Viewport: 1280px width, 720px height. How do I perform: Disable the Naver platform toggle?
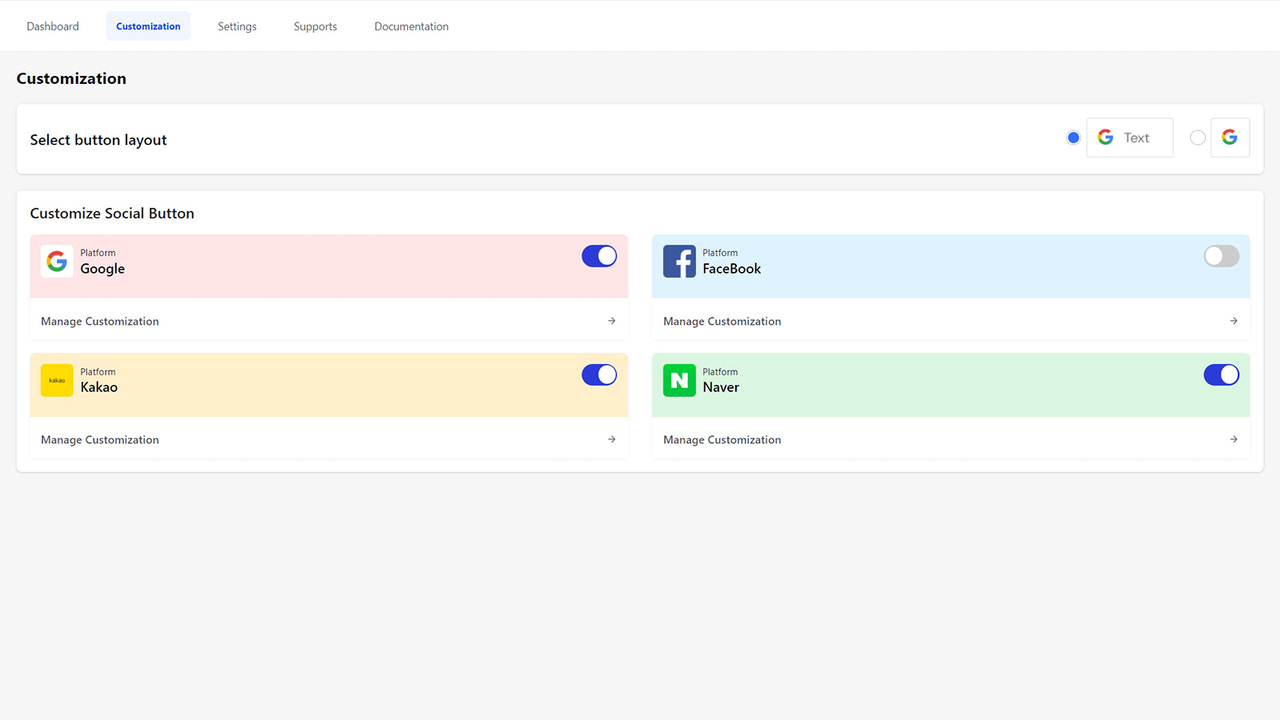pos(1221,374)
